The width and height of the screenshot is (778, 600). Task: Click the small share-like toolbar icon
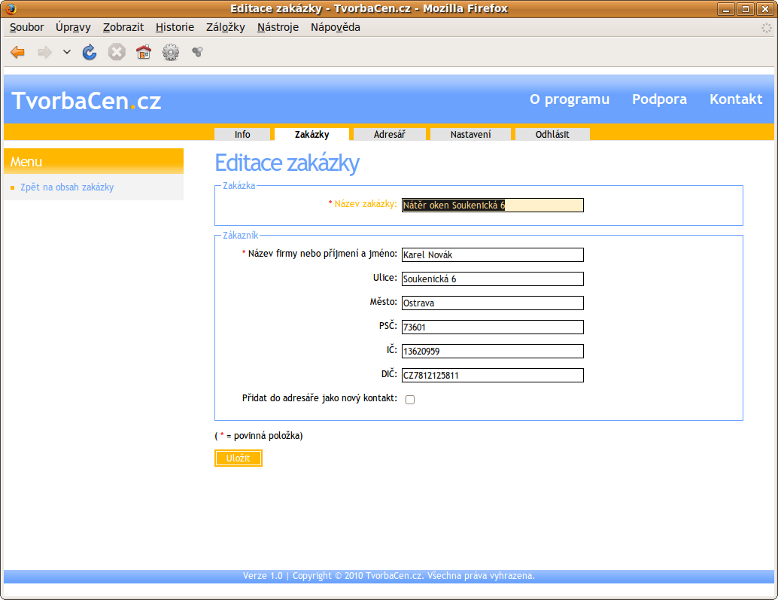click(x=197, y=52)
